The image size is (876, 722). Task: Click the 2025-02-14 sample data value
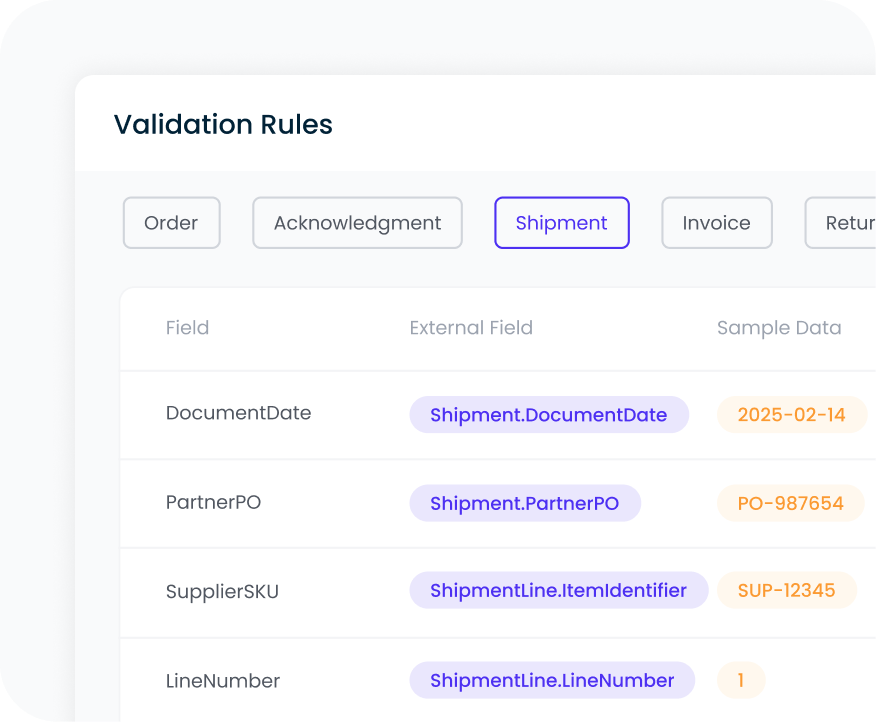(x=792, y=414)
